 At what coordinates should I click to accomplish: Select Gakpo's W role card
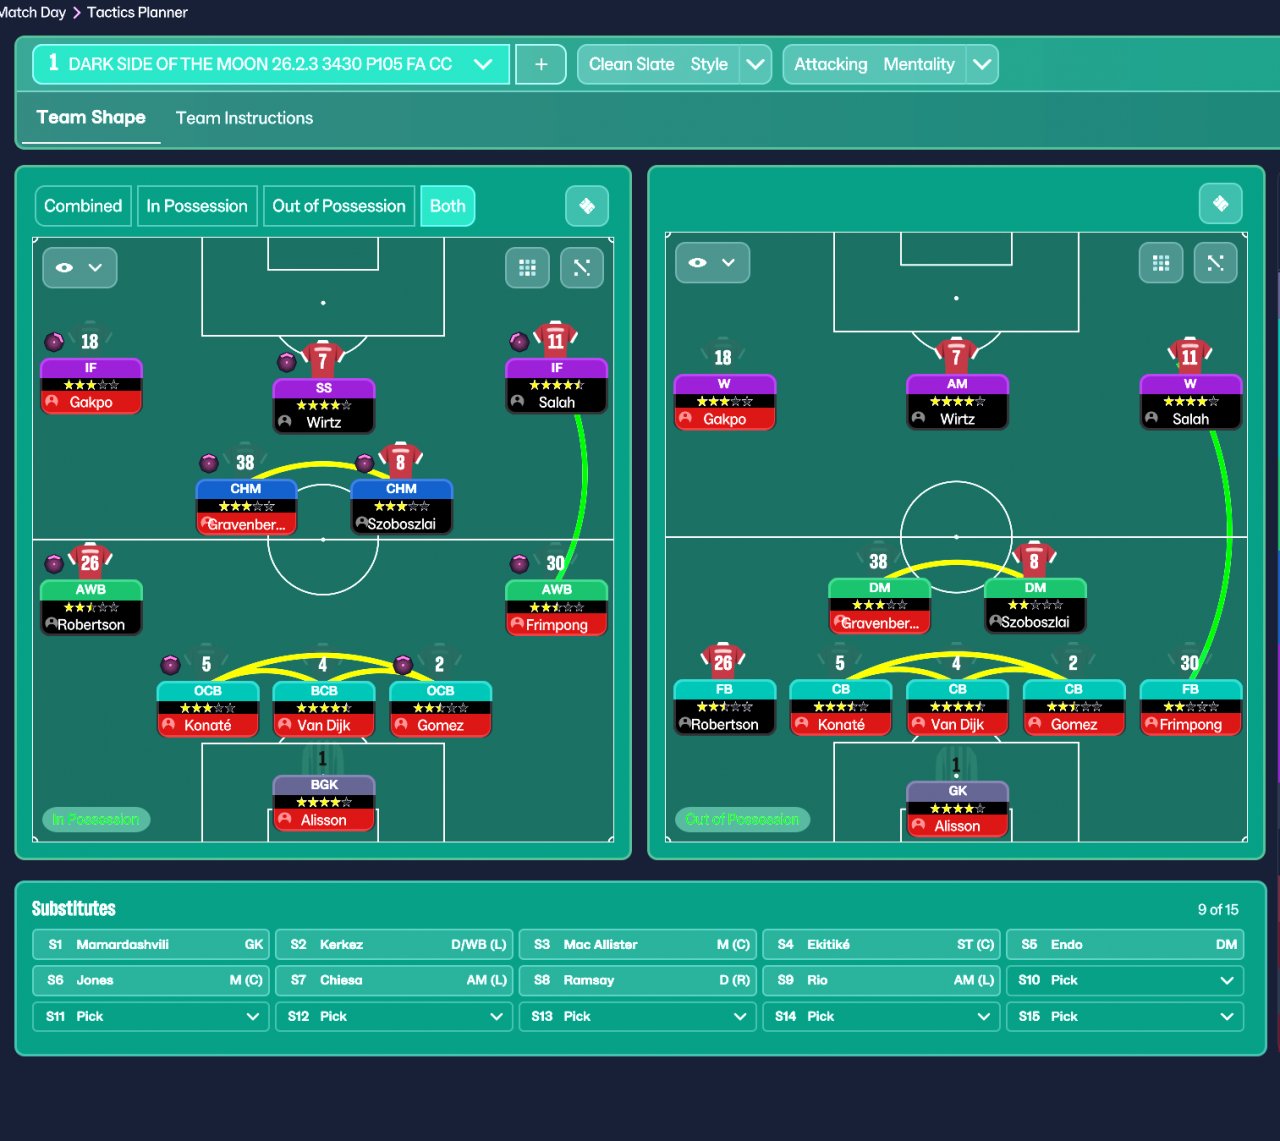[x=724, y=402]
